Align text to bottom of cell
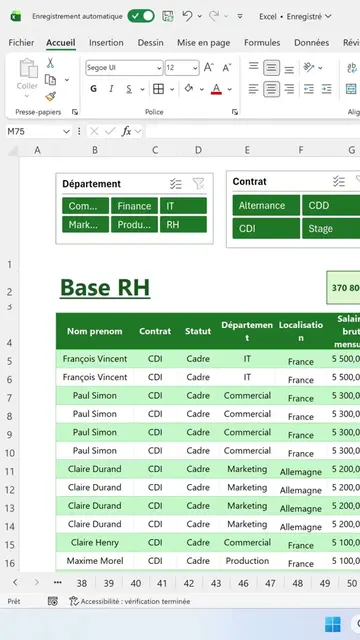 (x=289, y=70)
